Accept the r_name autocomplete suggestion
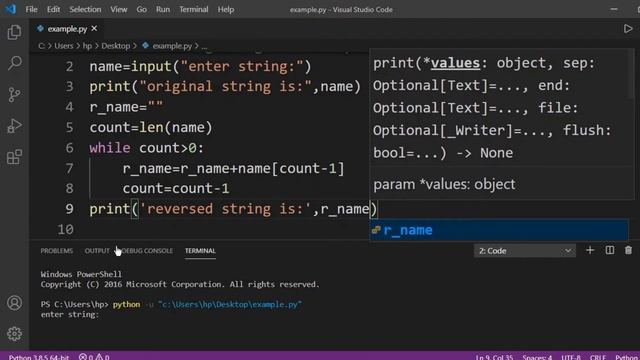Image resolution: width=640 pixels, height=360 pixels. [x=499, y=230]
